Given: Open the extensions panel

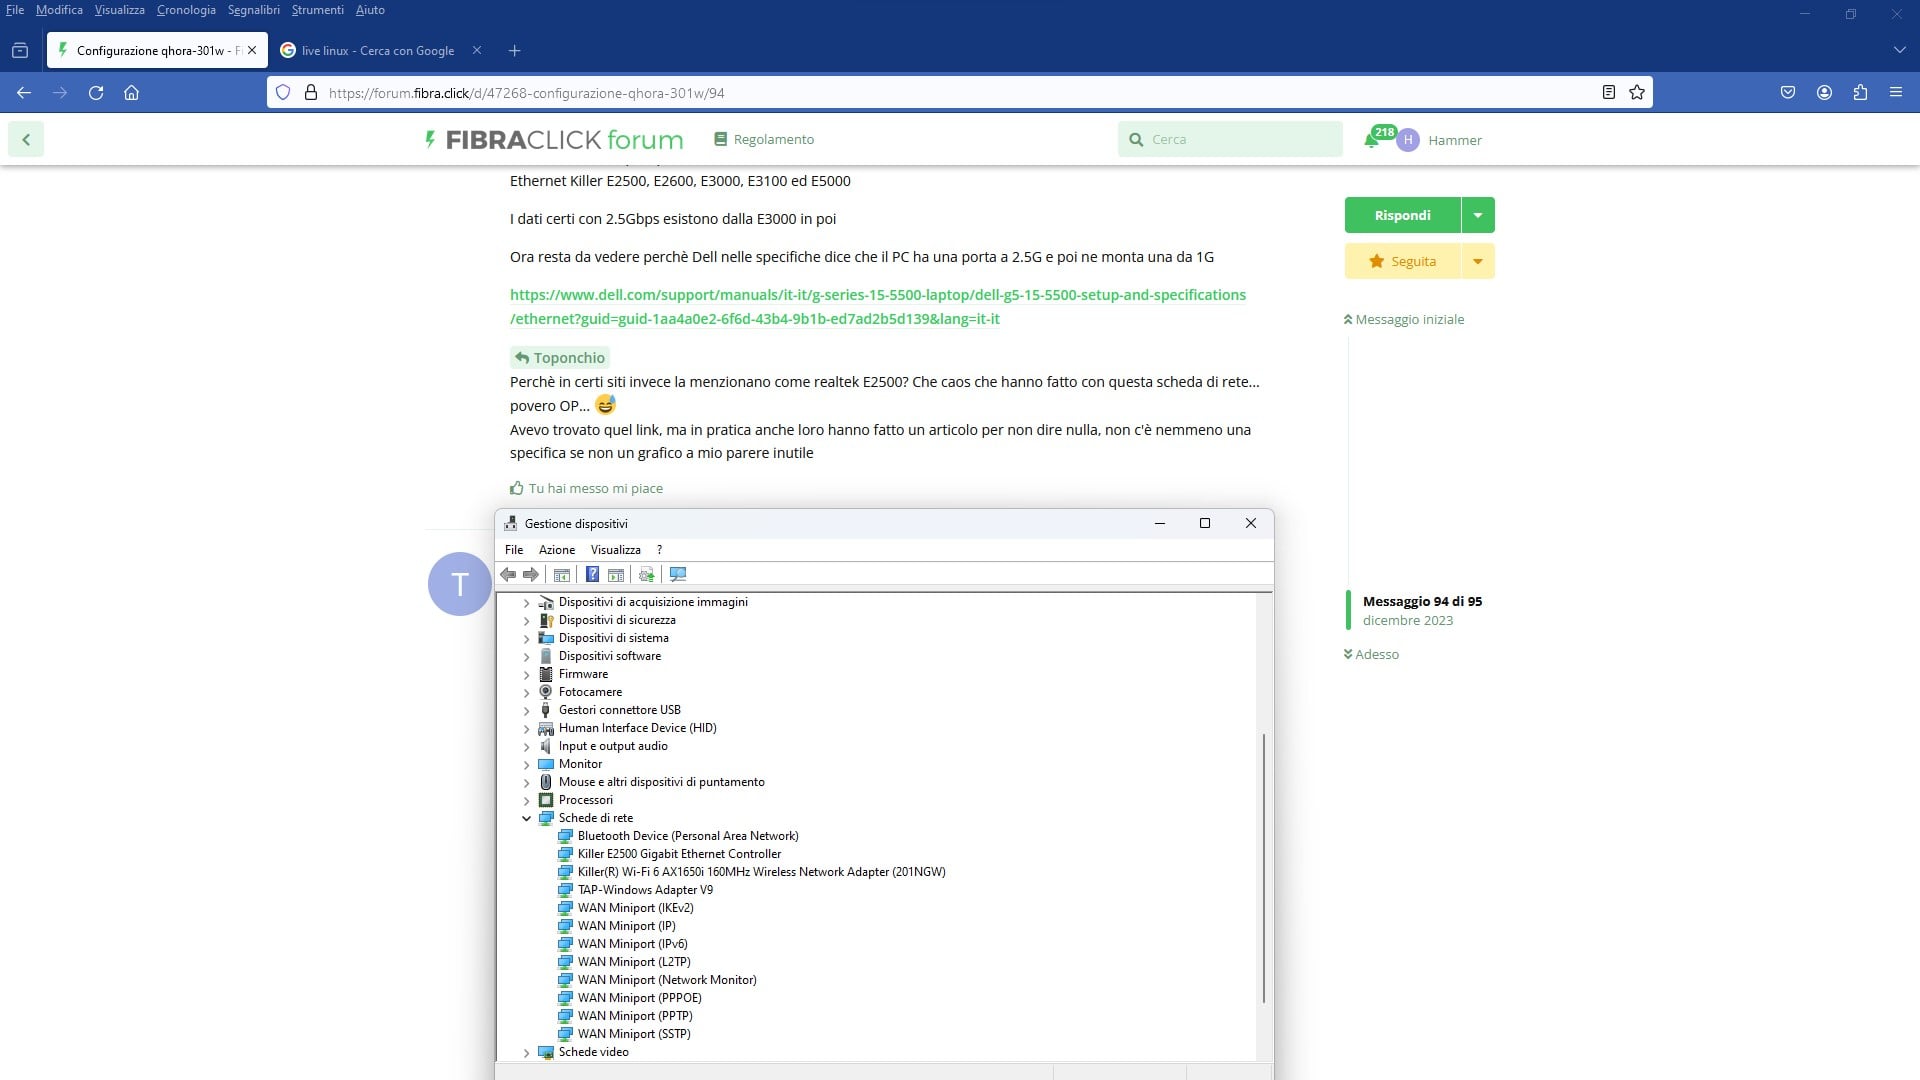Looking at the screenshot, I should (x=1860, y=92).
